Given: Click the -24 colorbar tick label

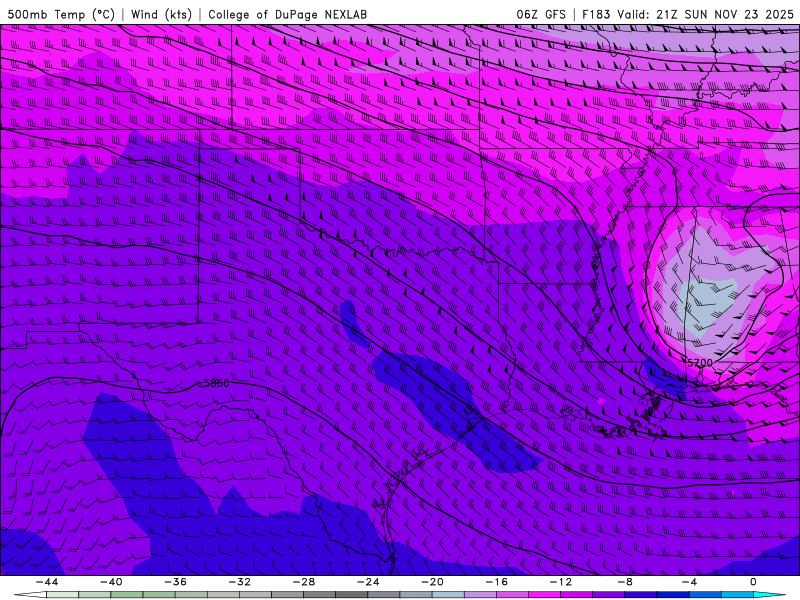Looking at the screenshot, I should click(368, 582).
